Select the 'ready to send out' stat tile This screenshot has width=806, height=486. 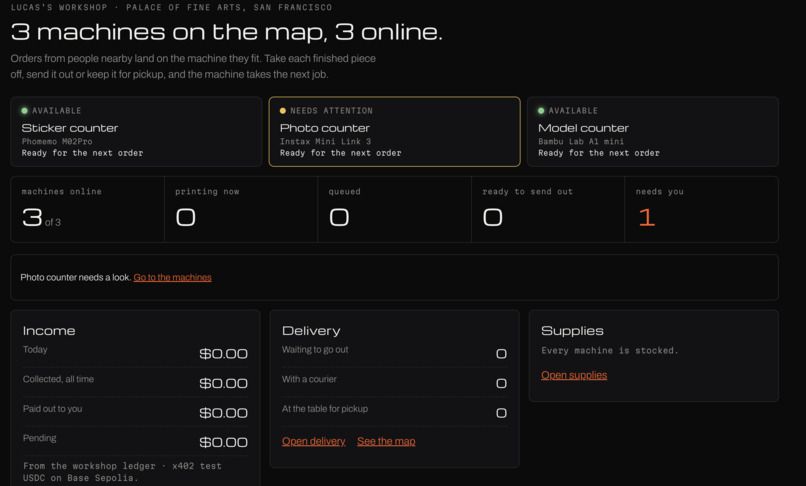548,209
